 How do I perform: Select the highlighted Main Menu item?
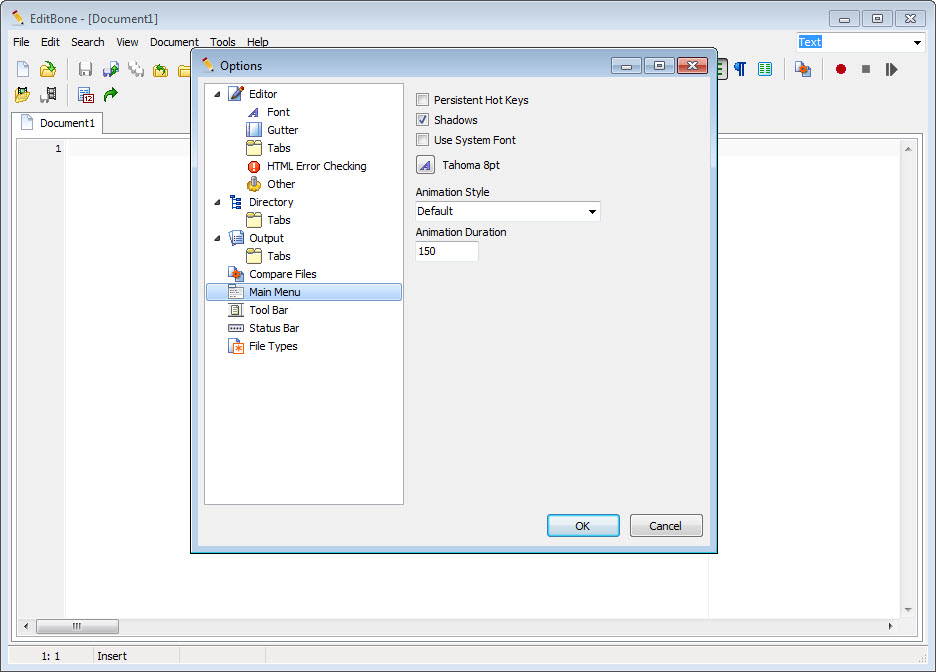click(304, 292)
